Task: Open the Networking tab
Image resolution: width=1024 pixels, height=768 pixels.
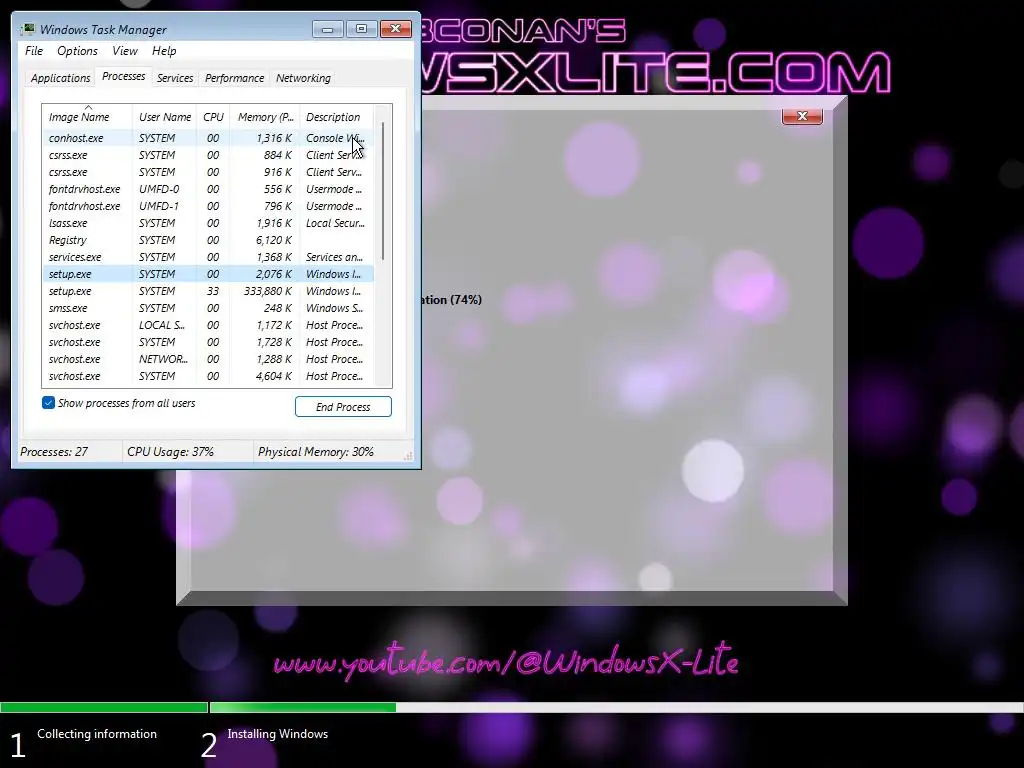Action: click(303, 78)
